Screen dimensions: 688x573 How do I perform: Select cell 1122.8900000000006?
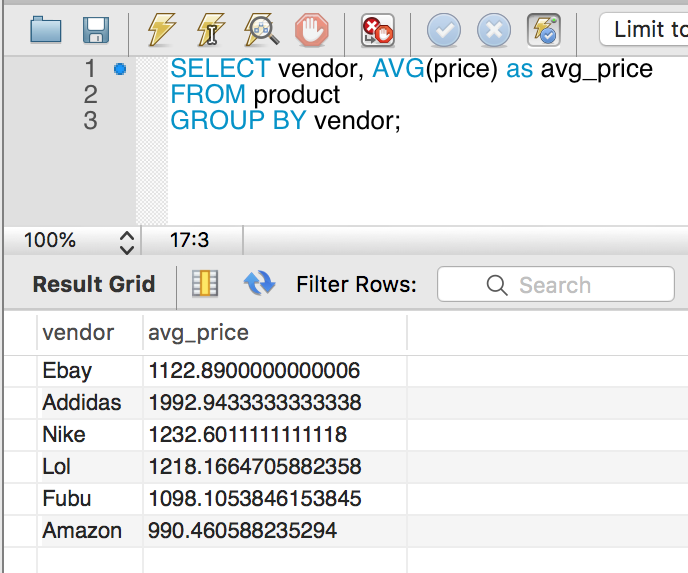(x=275, y=371)
